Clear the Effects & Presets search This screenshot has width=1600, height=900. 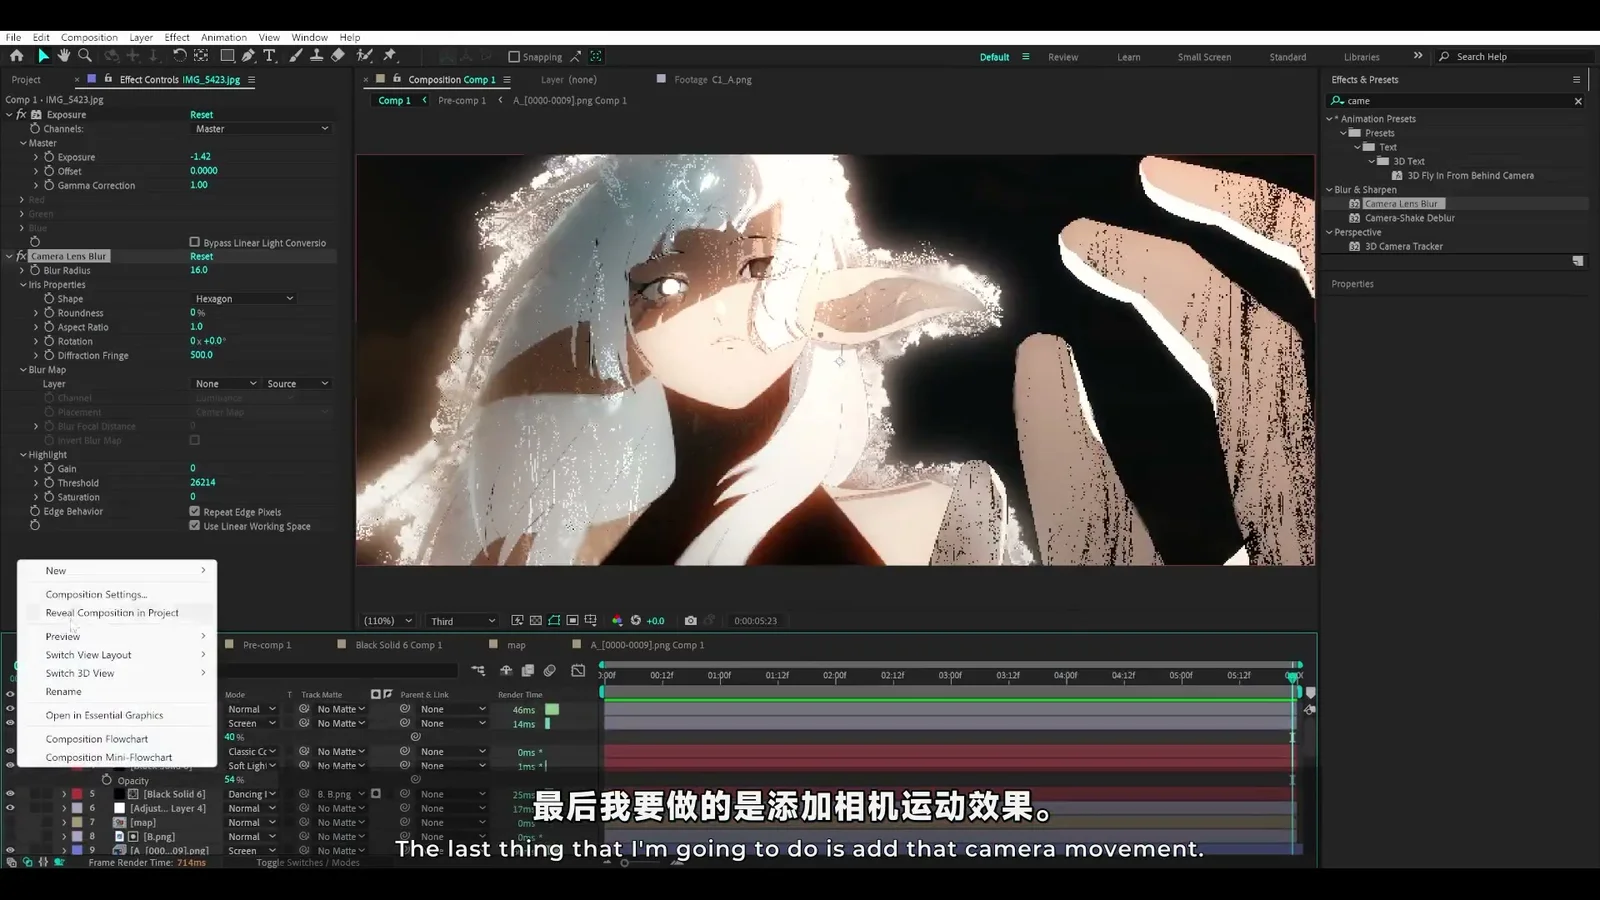(x=1578, y=101)
